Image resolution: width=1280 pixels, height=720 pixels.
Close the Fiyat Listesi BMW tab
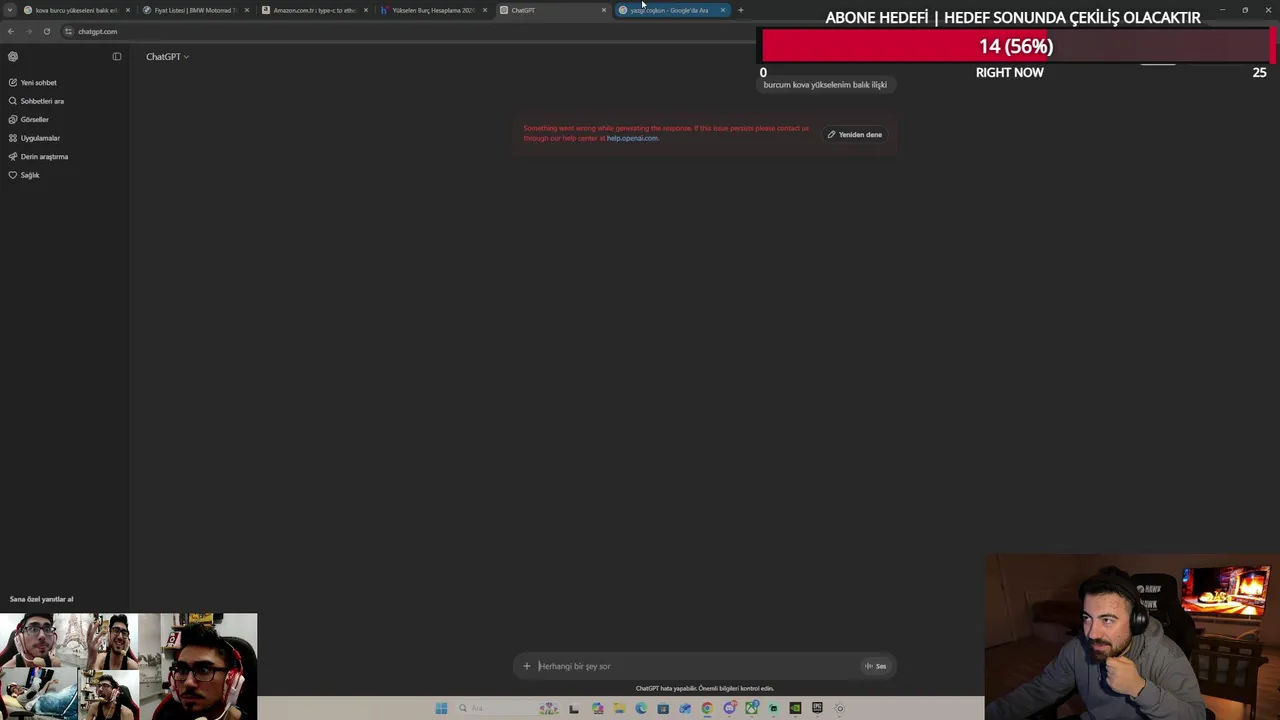coord(247,10)
